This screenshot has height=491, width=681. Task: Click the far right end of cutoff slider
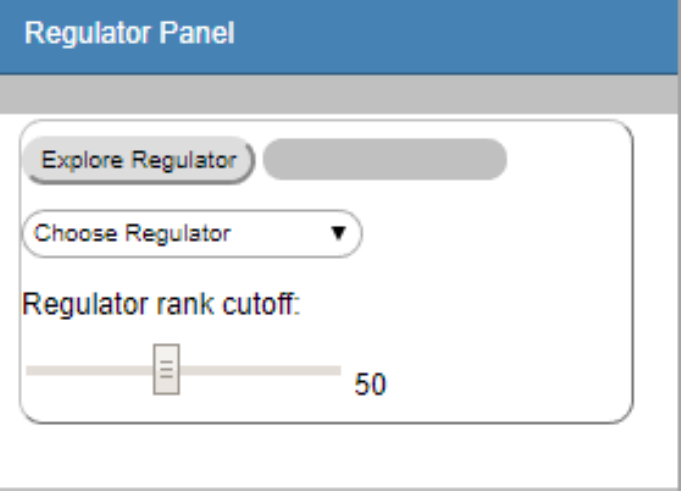pos(337,370)
